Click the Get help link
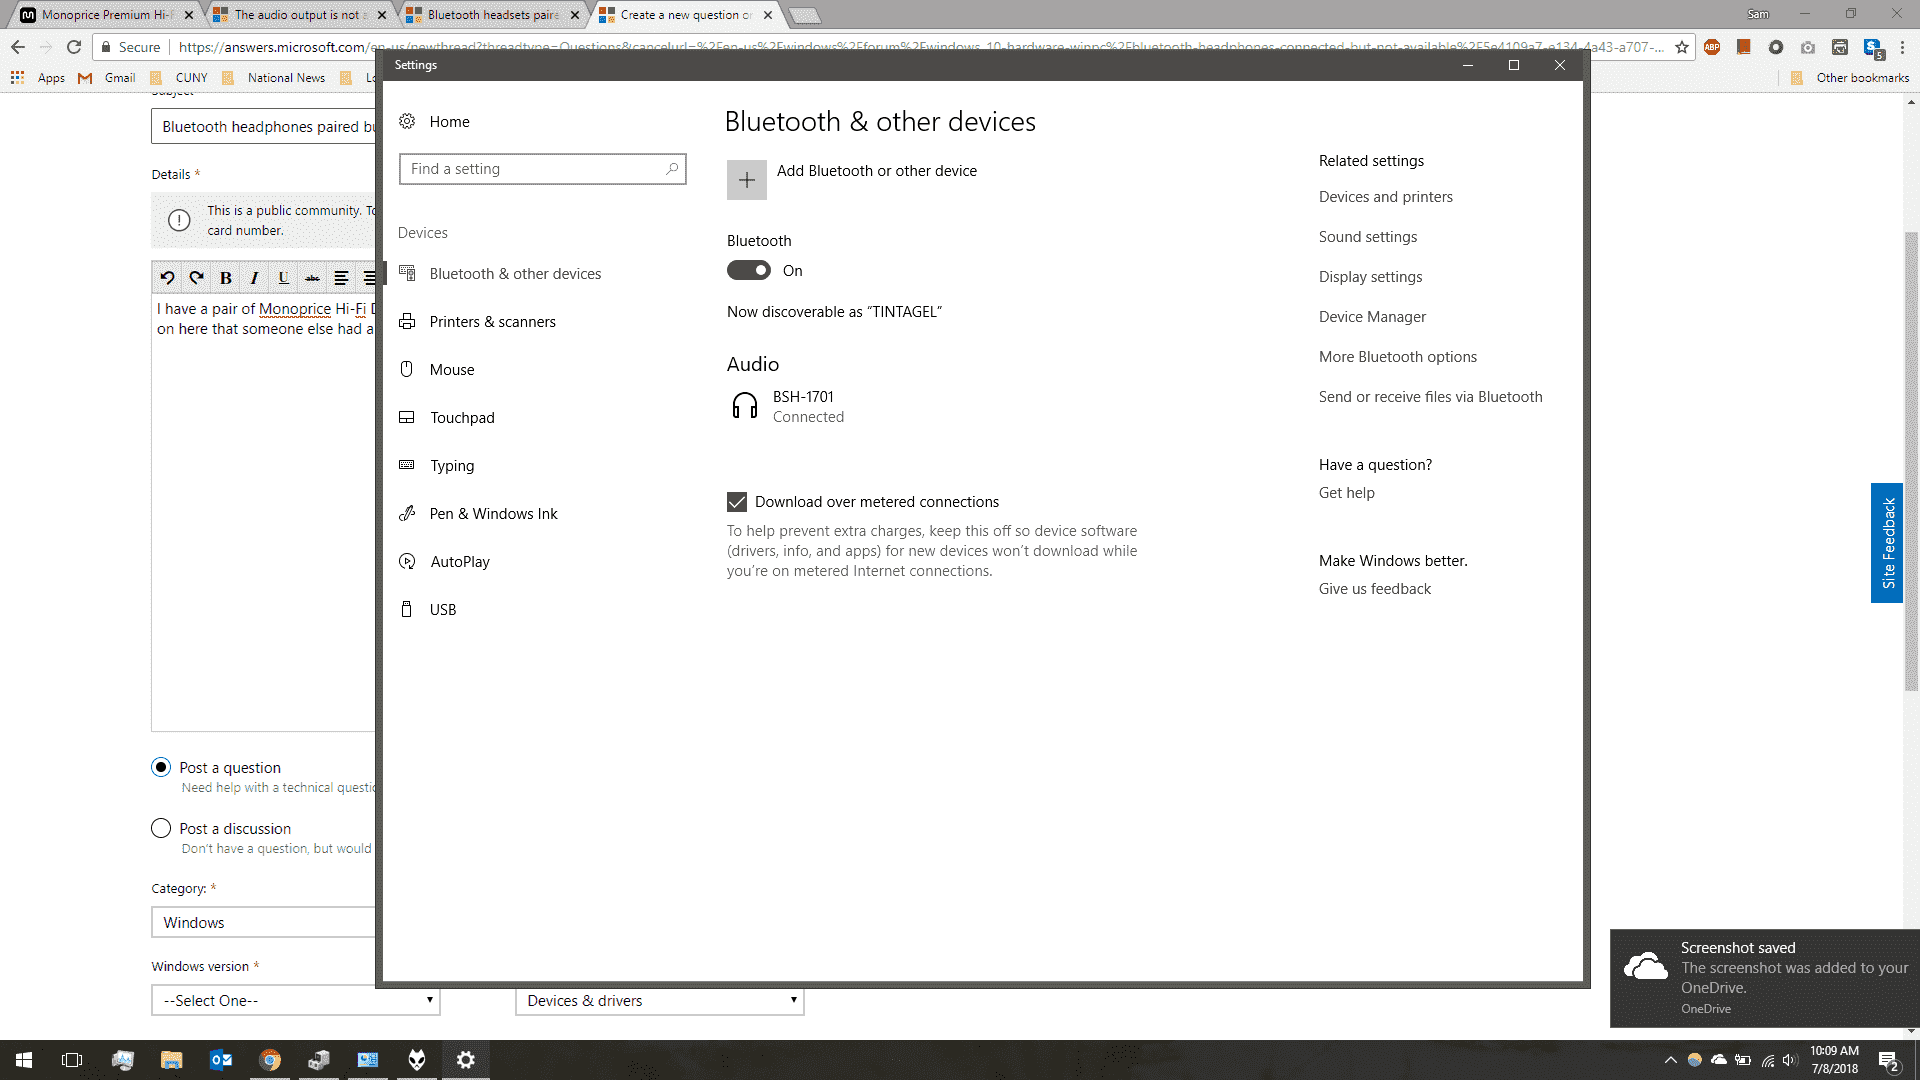Image resolution: width=1920 pixels, height=1080 pixels. coord(1346,493)
